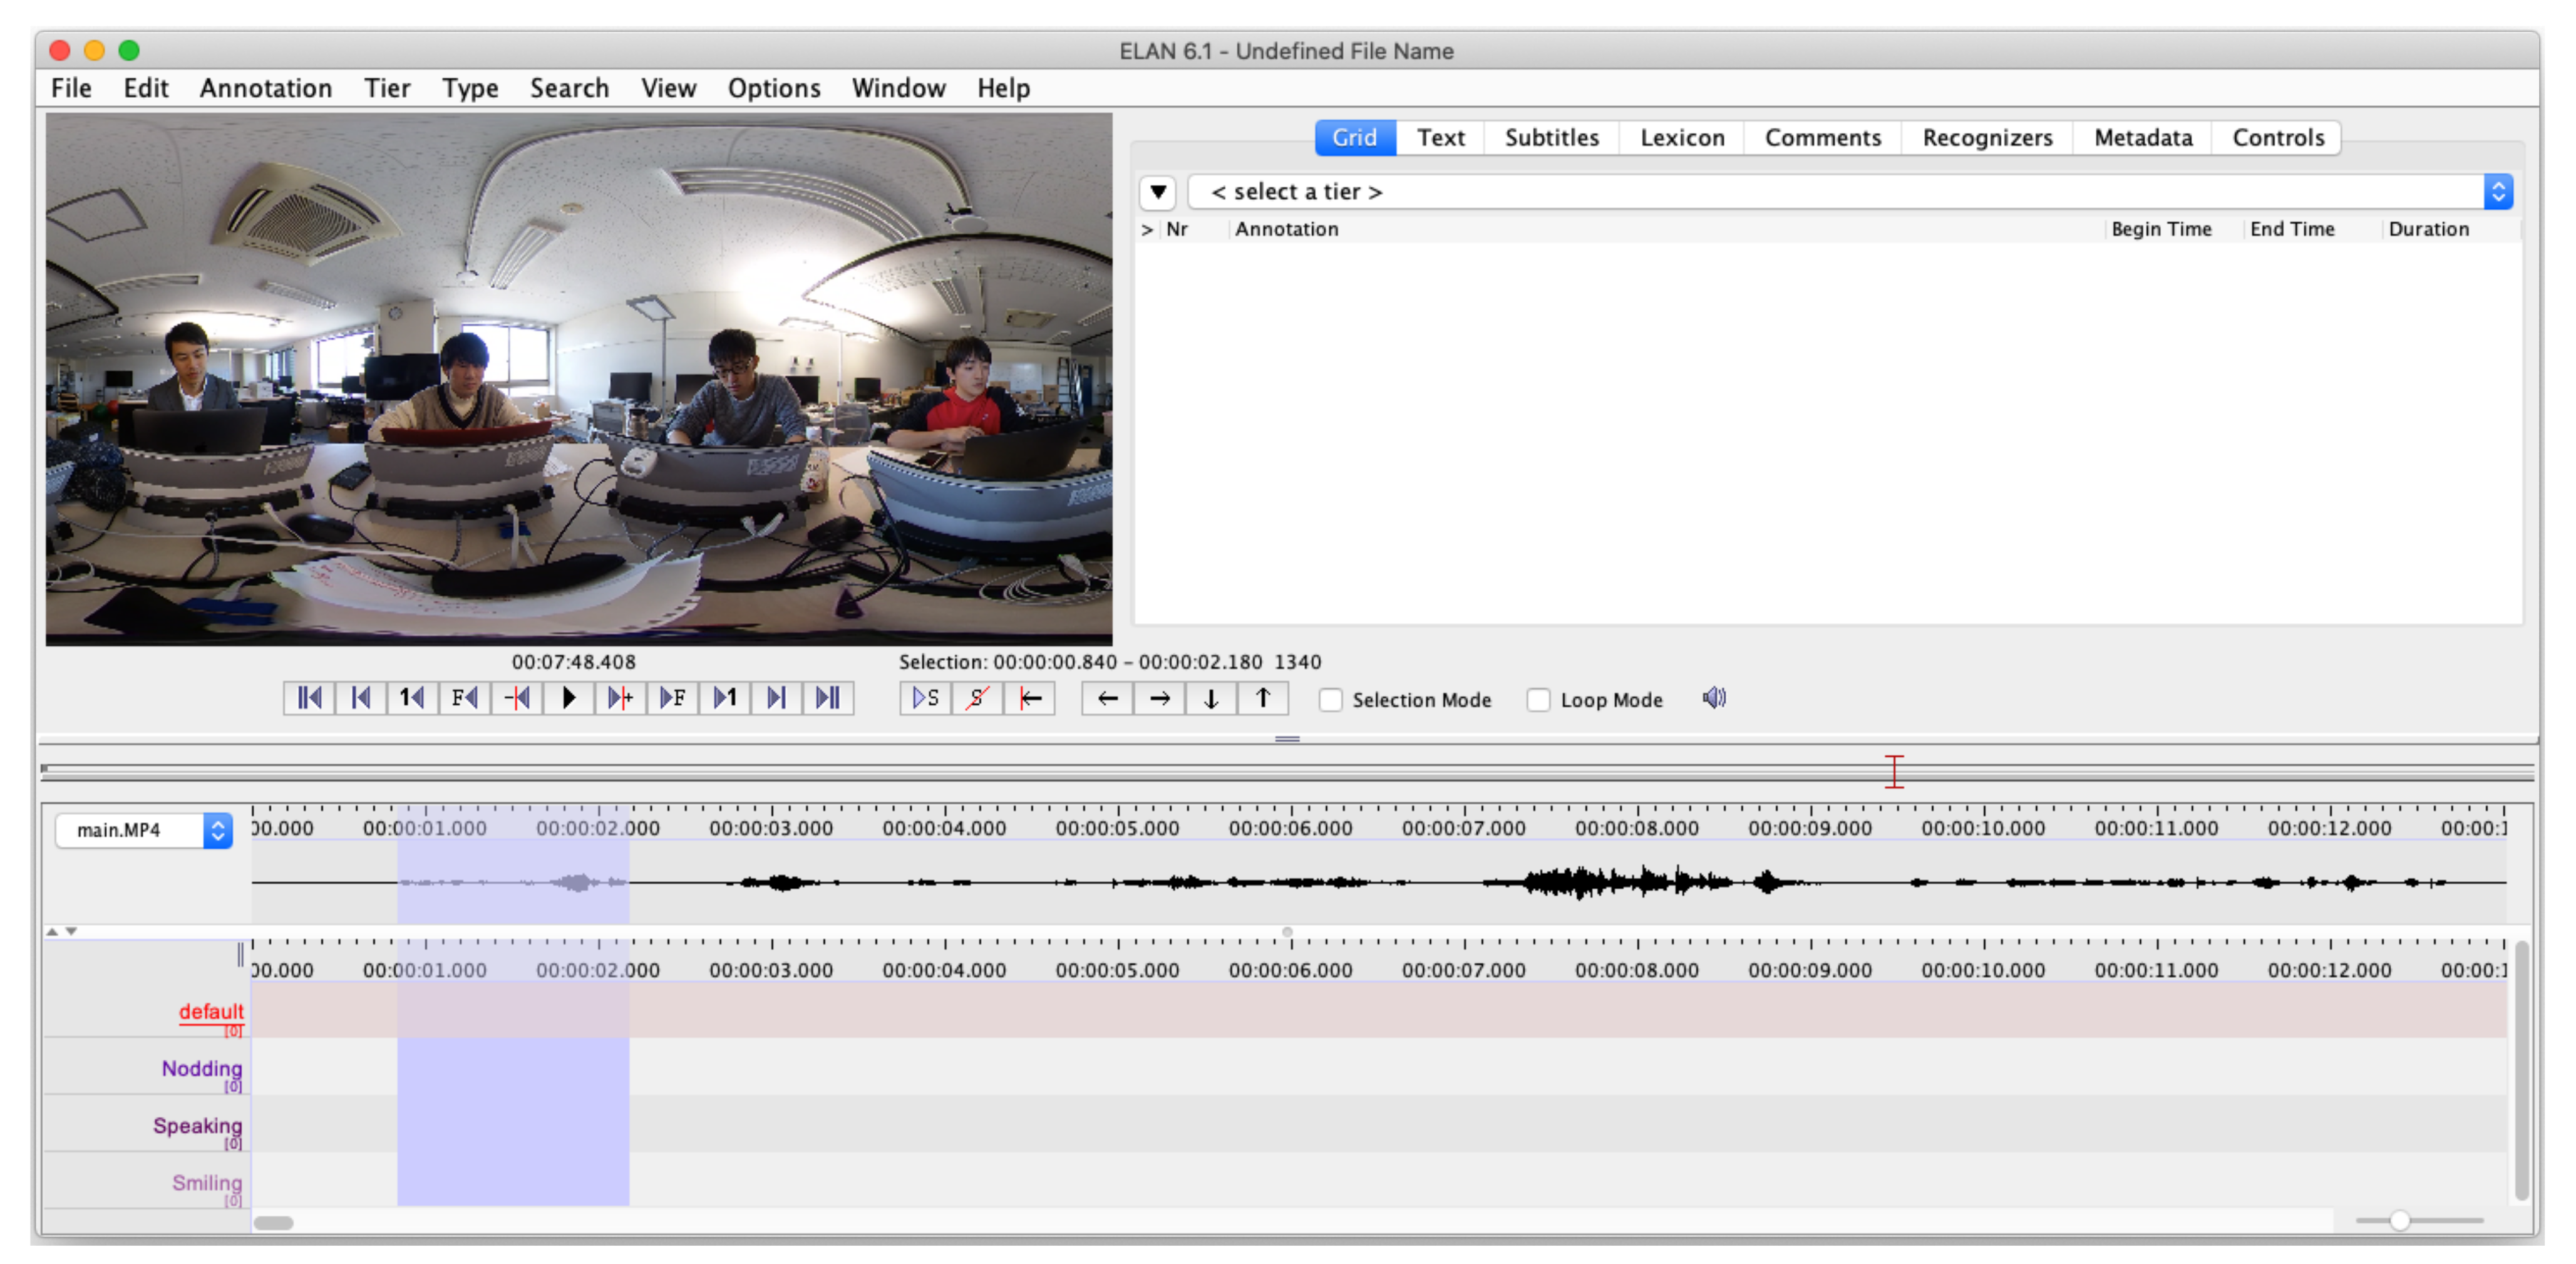
Task: Open the main.MP4 waveform source dropdown
Action: coord(144,830)
